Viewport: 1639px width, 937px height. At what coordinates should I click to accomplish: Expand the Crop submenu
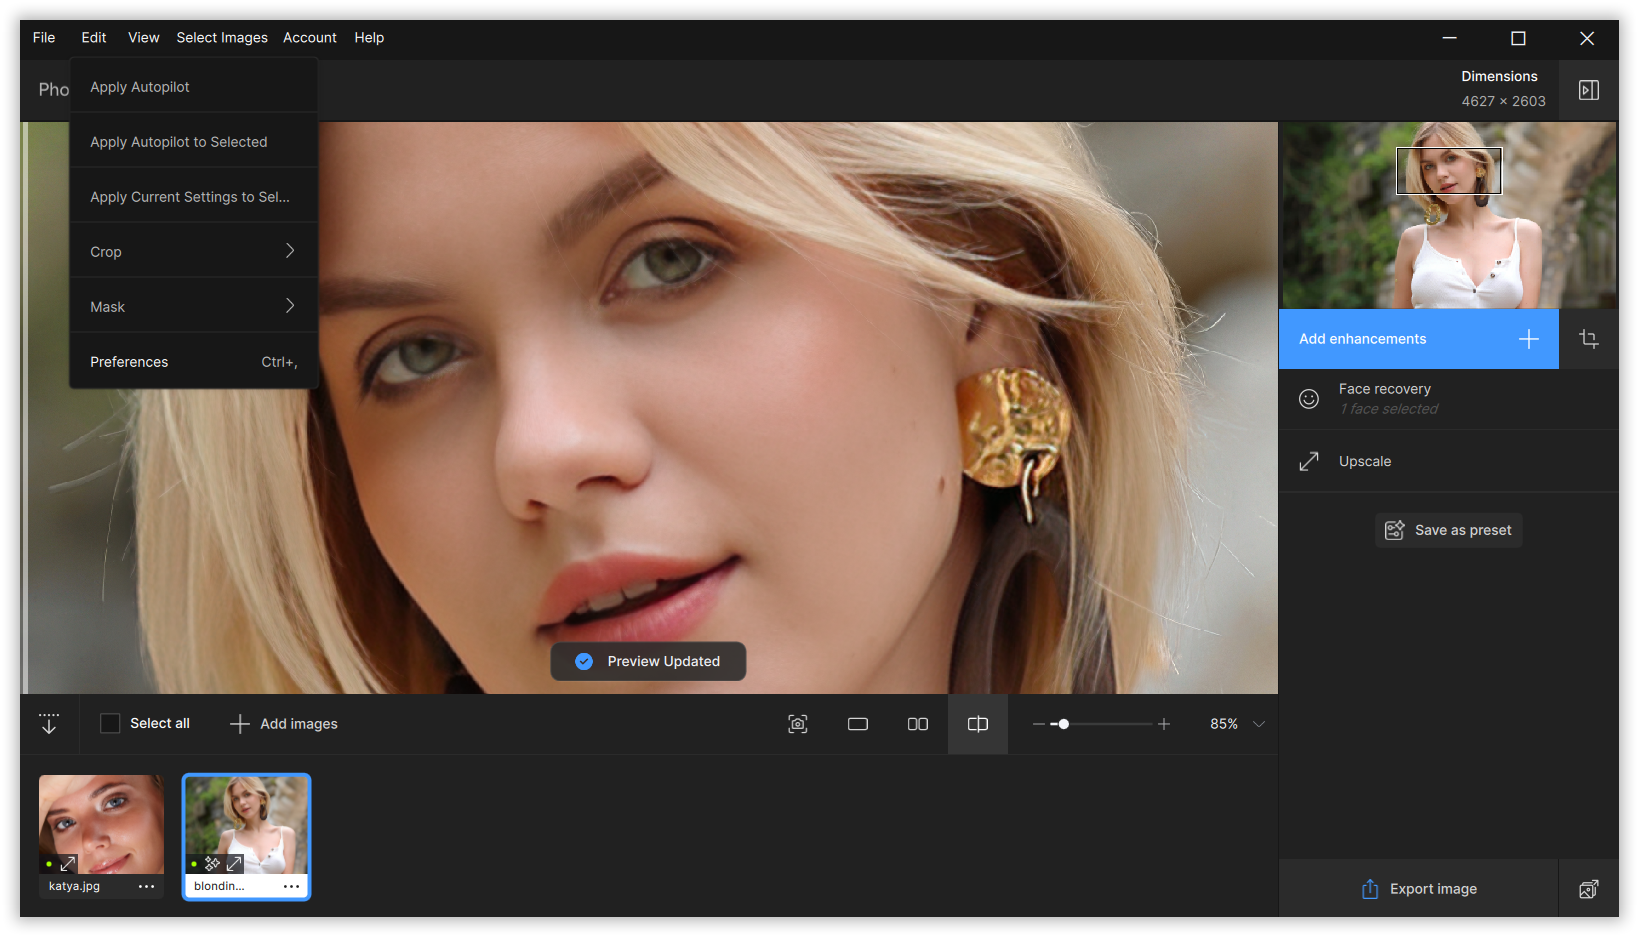pyautogui.click(x=193, y=252)
